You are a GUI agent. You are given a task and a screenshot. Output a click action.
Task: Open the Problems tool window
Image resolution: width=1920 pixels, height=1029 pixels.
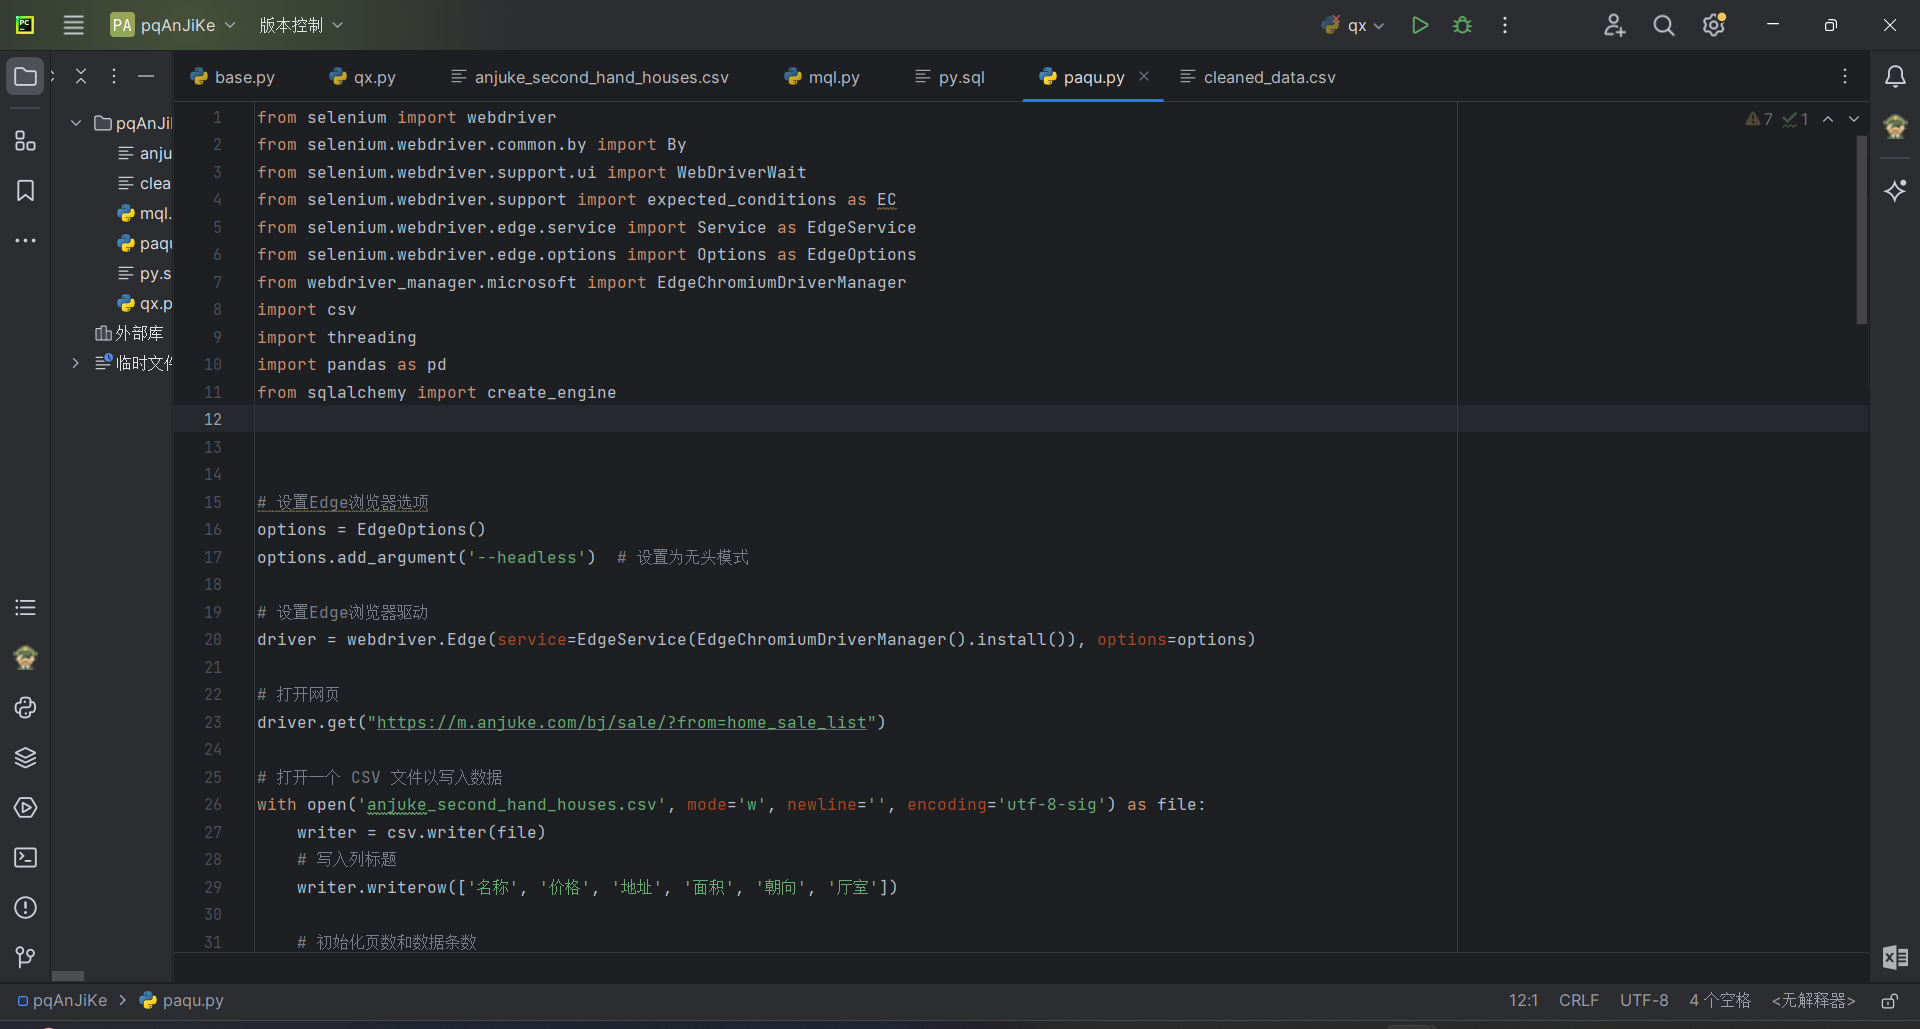pyautogui.click(x=25, y=907)
